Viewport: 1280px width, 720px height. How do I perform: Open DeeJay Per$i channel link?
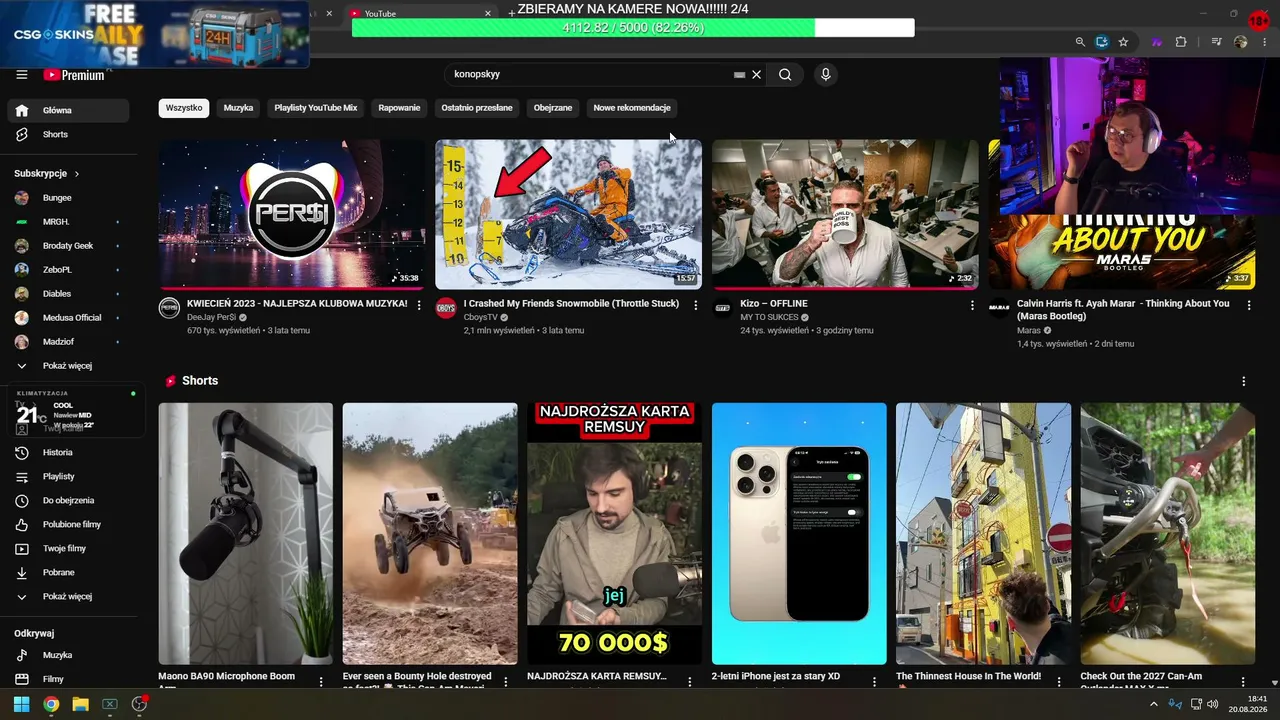click(x=212, y=317)
